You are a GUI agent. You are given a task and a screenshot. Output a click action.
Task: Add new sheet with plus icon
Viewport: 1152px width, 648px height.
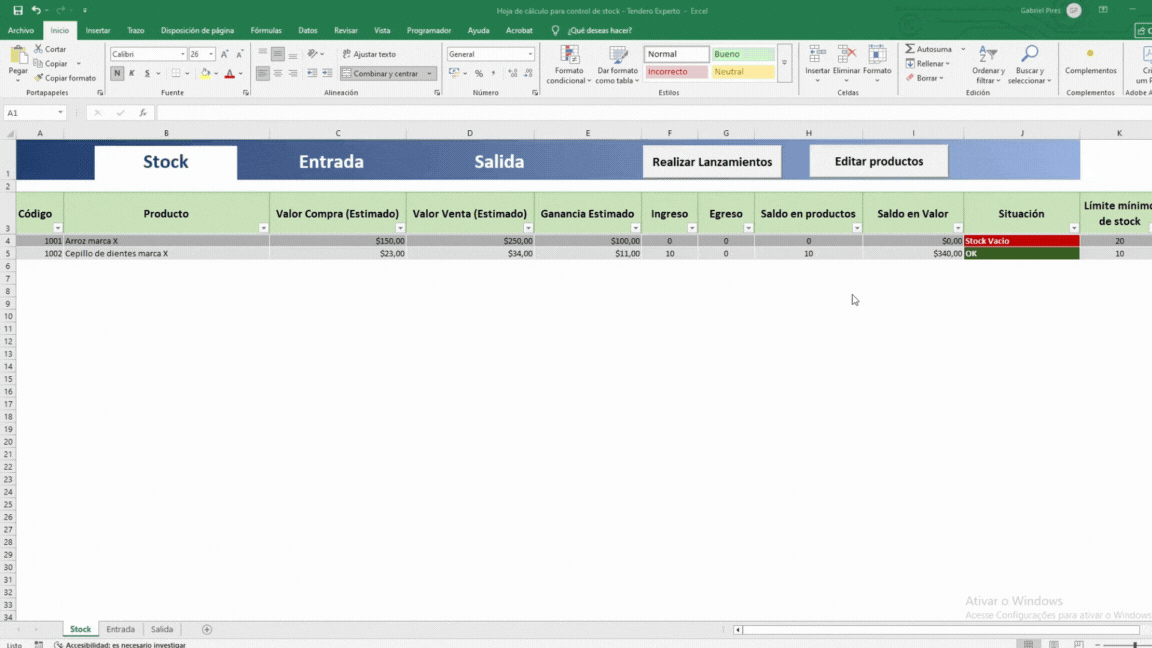tap(206, 630)
